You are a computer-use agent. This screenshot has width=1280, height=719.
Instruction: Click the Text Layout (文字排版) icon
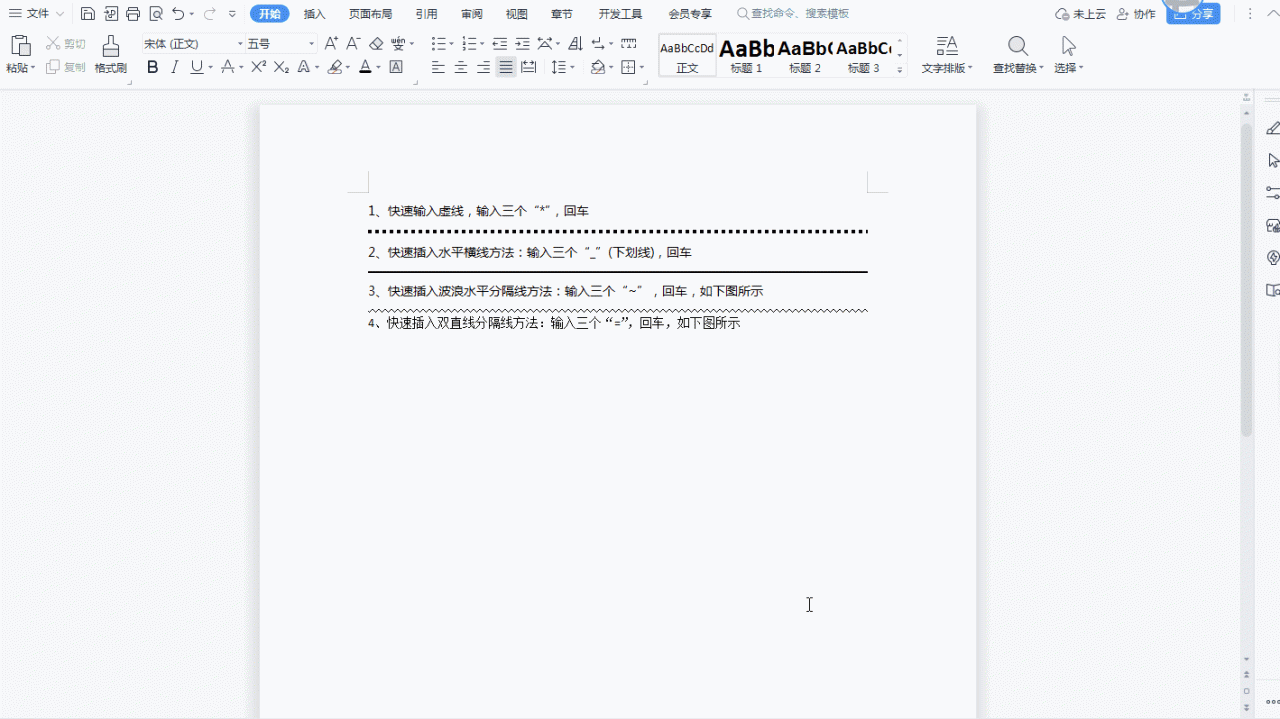(x=946, y=46)
